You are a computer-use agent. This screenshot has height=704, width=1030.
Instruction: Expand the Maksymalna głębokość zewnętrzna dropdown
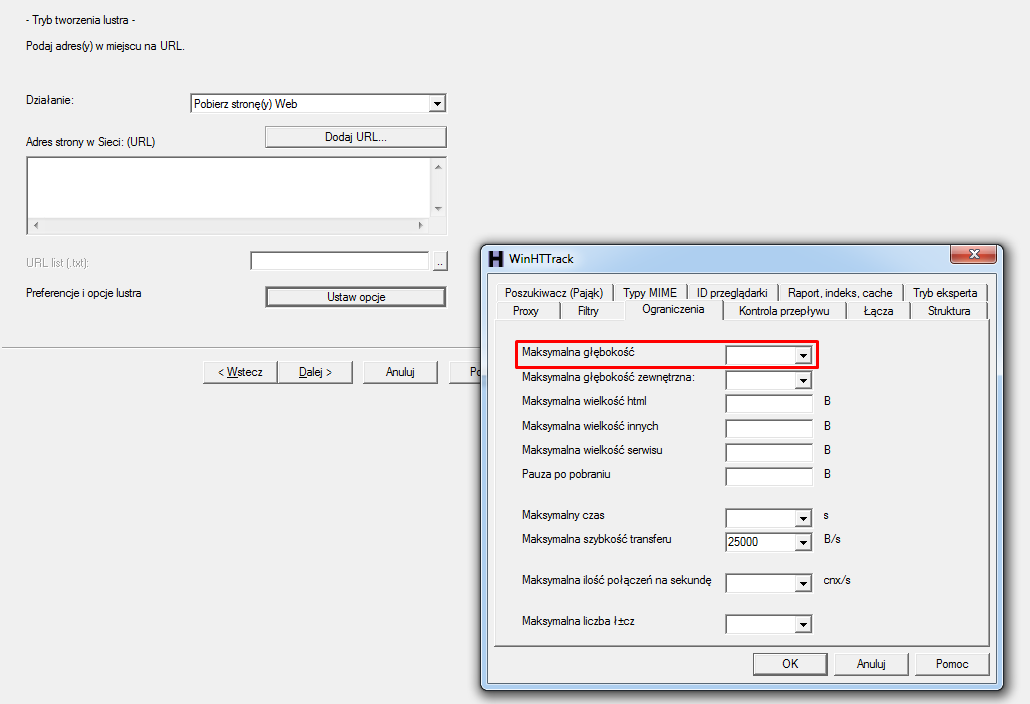(803, 380)
